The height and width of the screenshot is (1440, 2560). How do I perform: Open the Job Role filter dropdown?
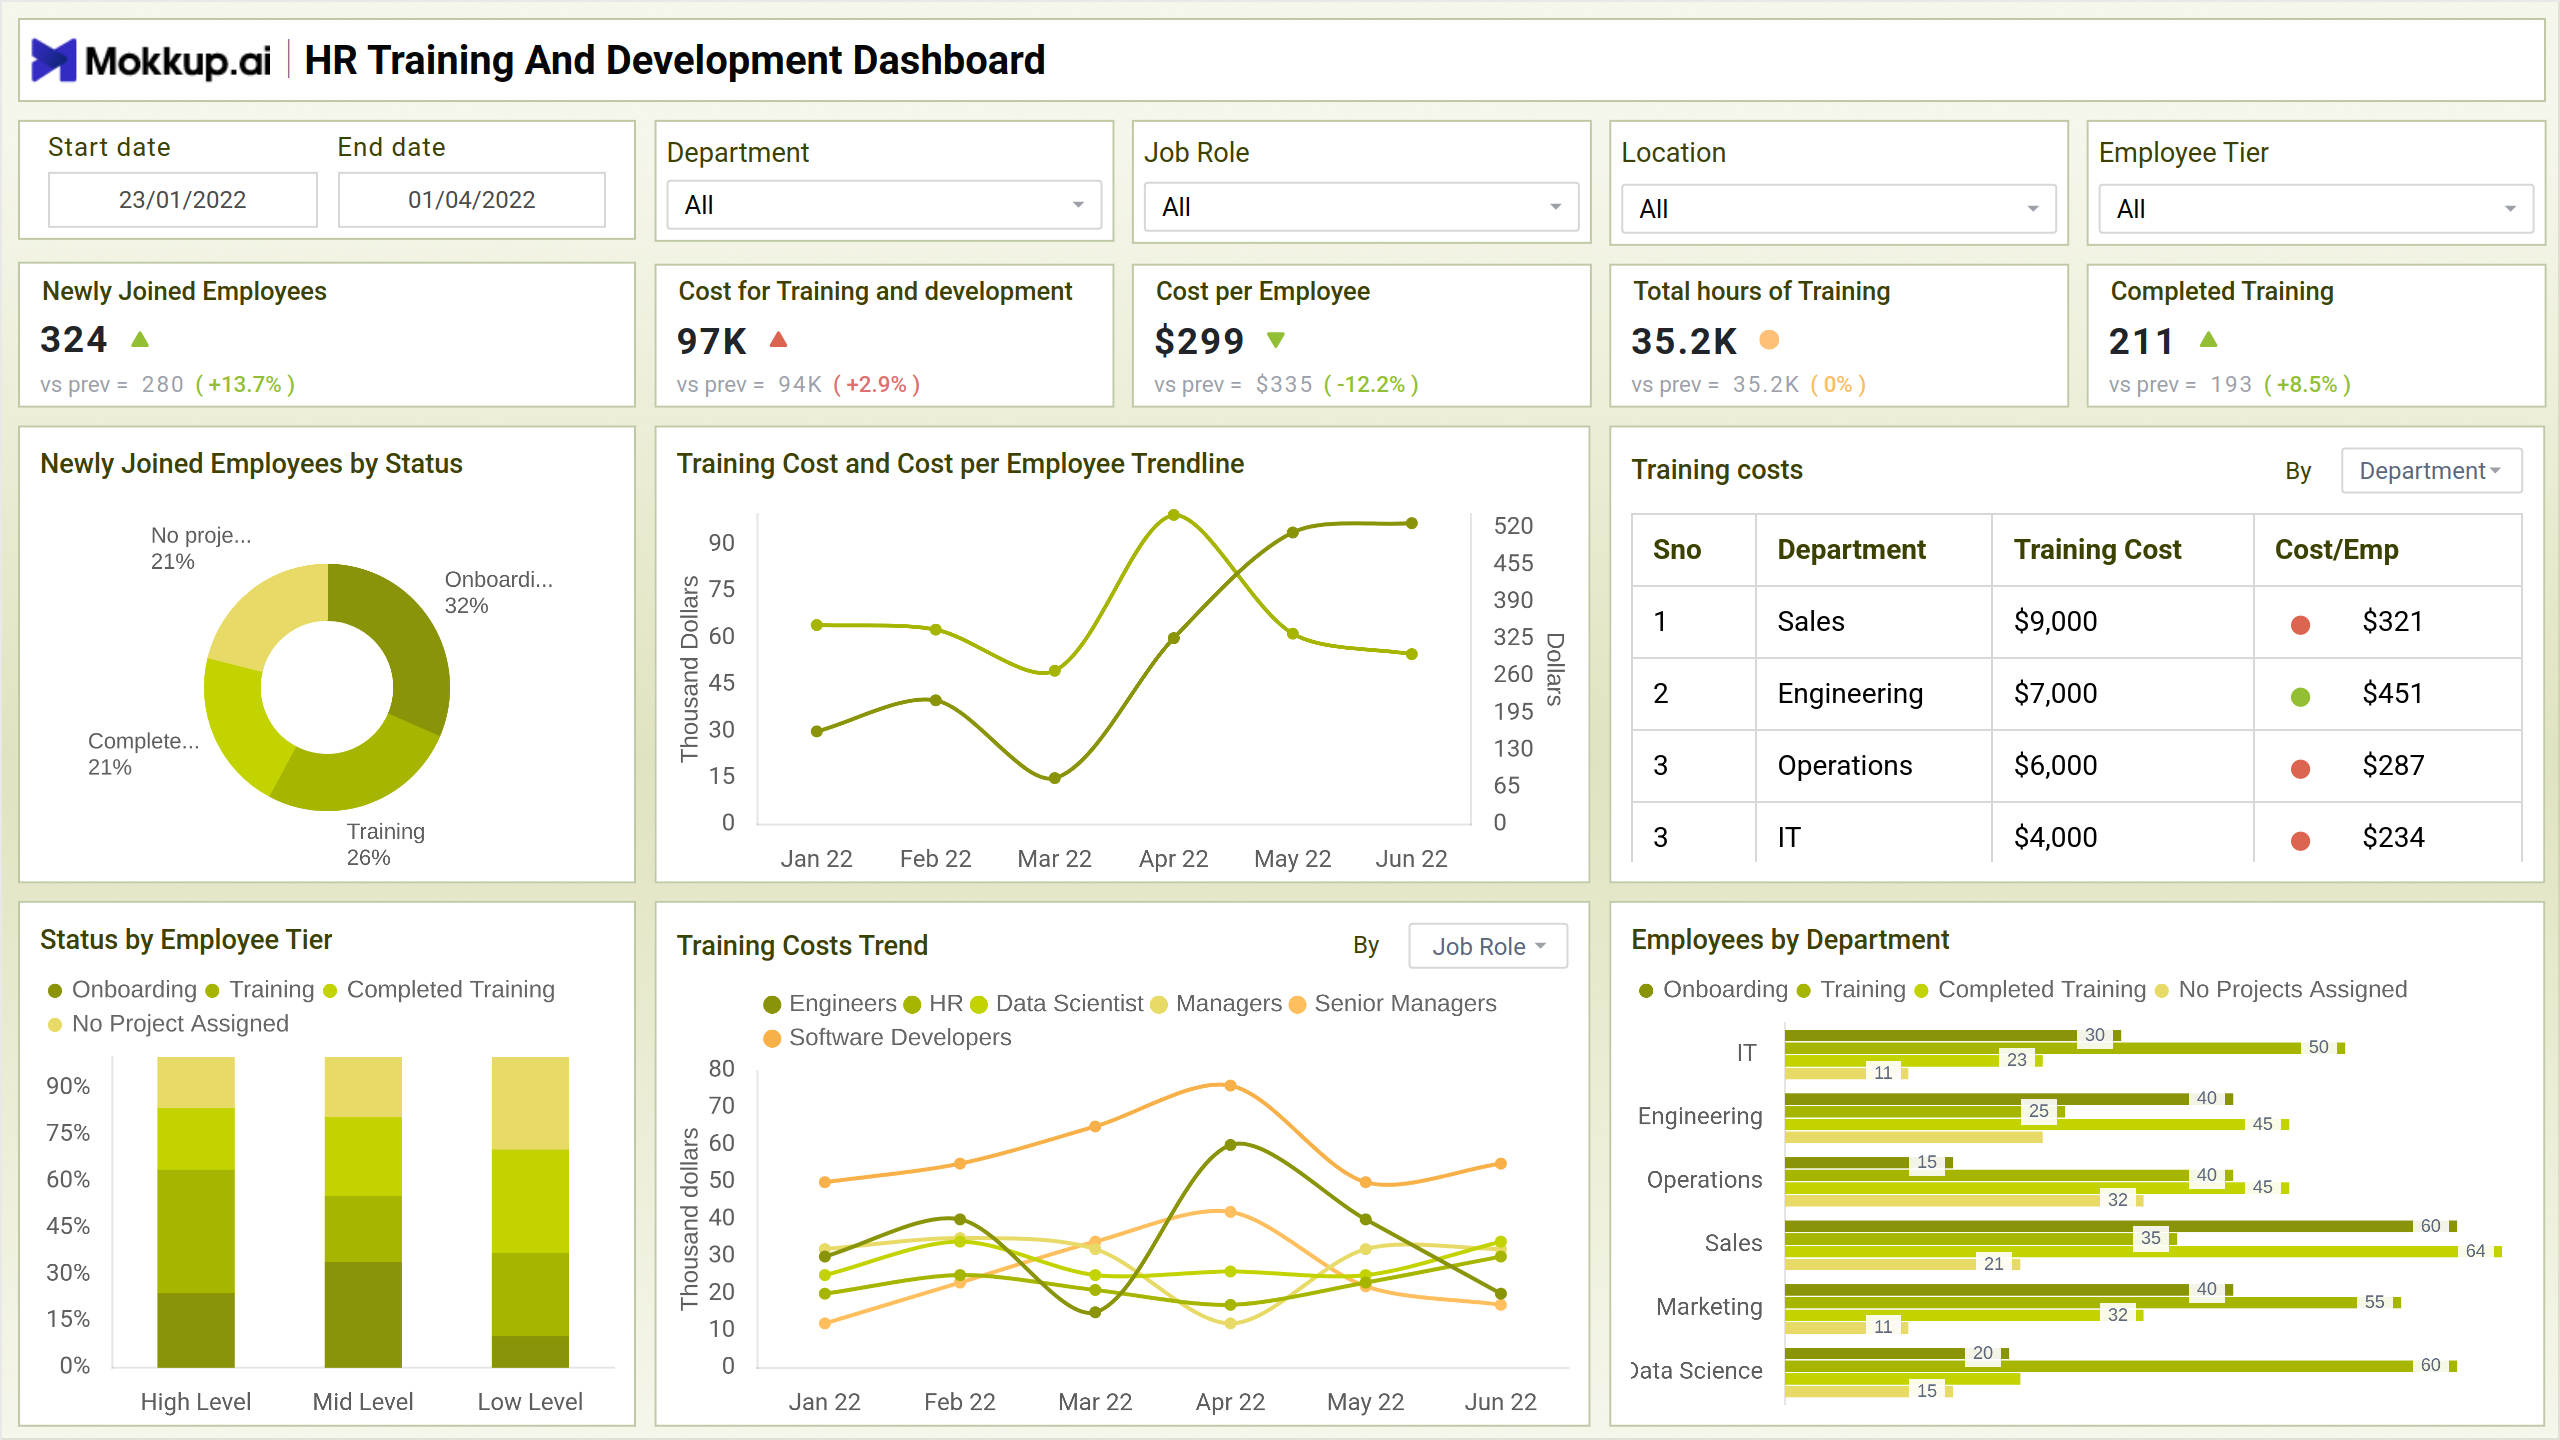click(x=1361, y=207)
